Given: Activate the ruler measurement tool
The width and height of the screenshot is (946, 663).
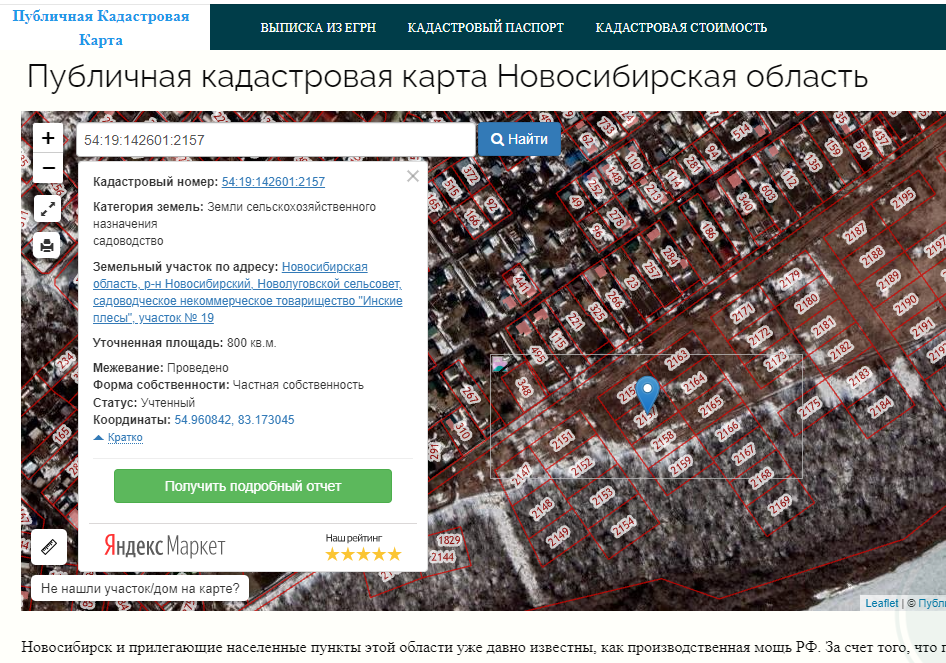Looking at the screenshot, I should pos(49,547).
